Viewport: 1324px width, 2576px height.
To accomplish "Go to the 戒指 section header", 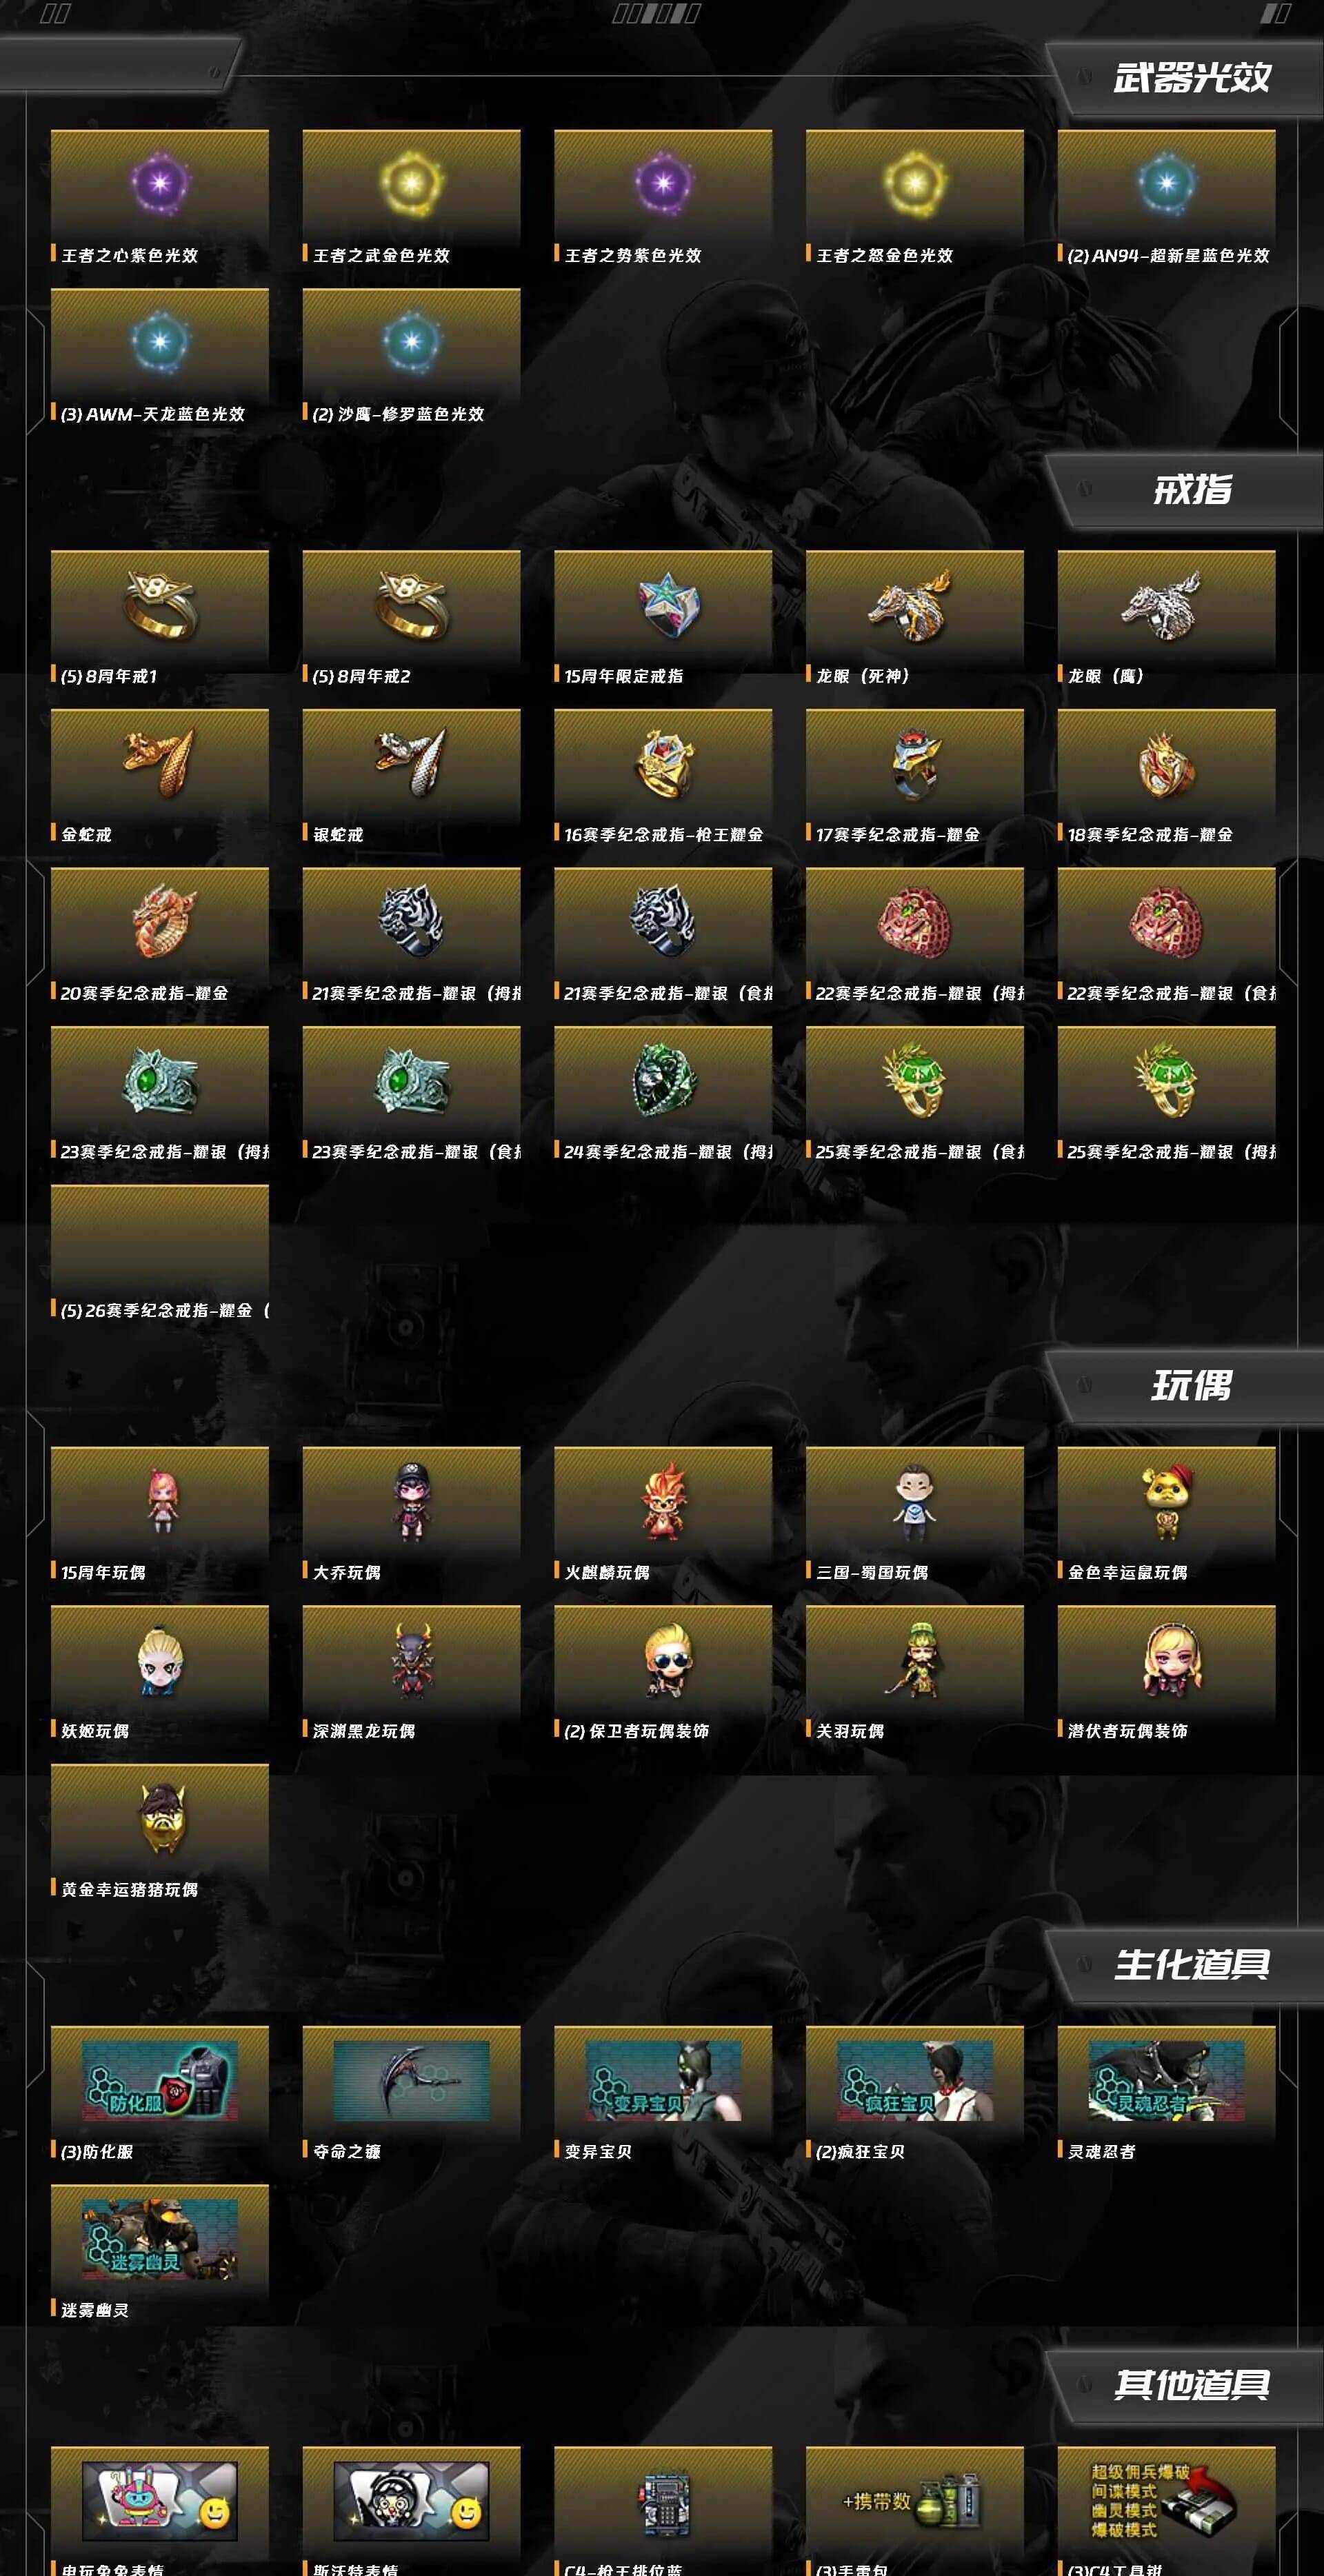I will pos(1192,490).
